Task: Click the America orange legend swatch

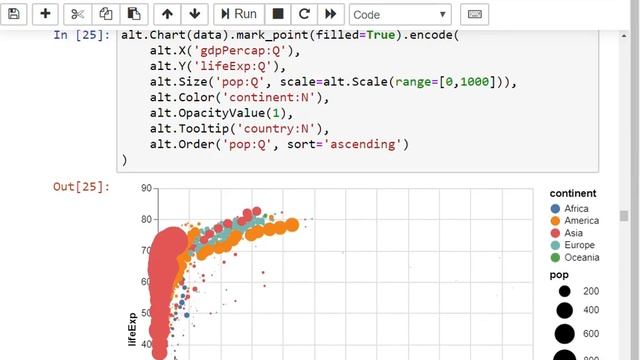Action: 555,221
